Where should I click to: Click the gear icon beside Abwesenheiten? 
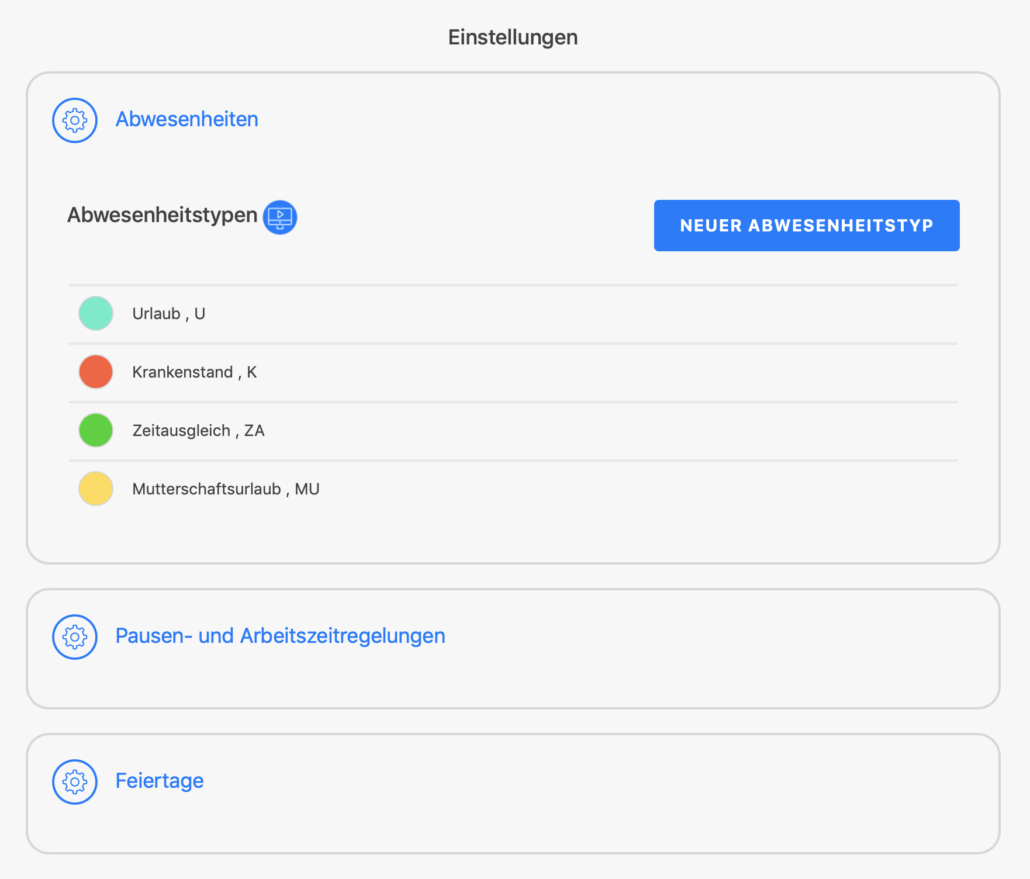pos(75,120)
